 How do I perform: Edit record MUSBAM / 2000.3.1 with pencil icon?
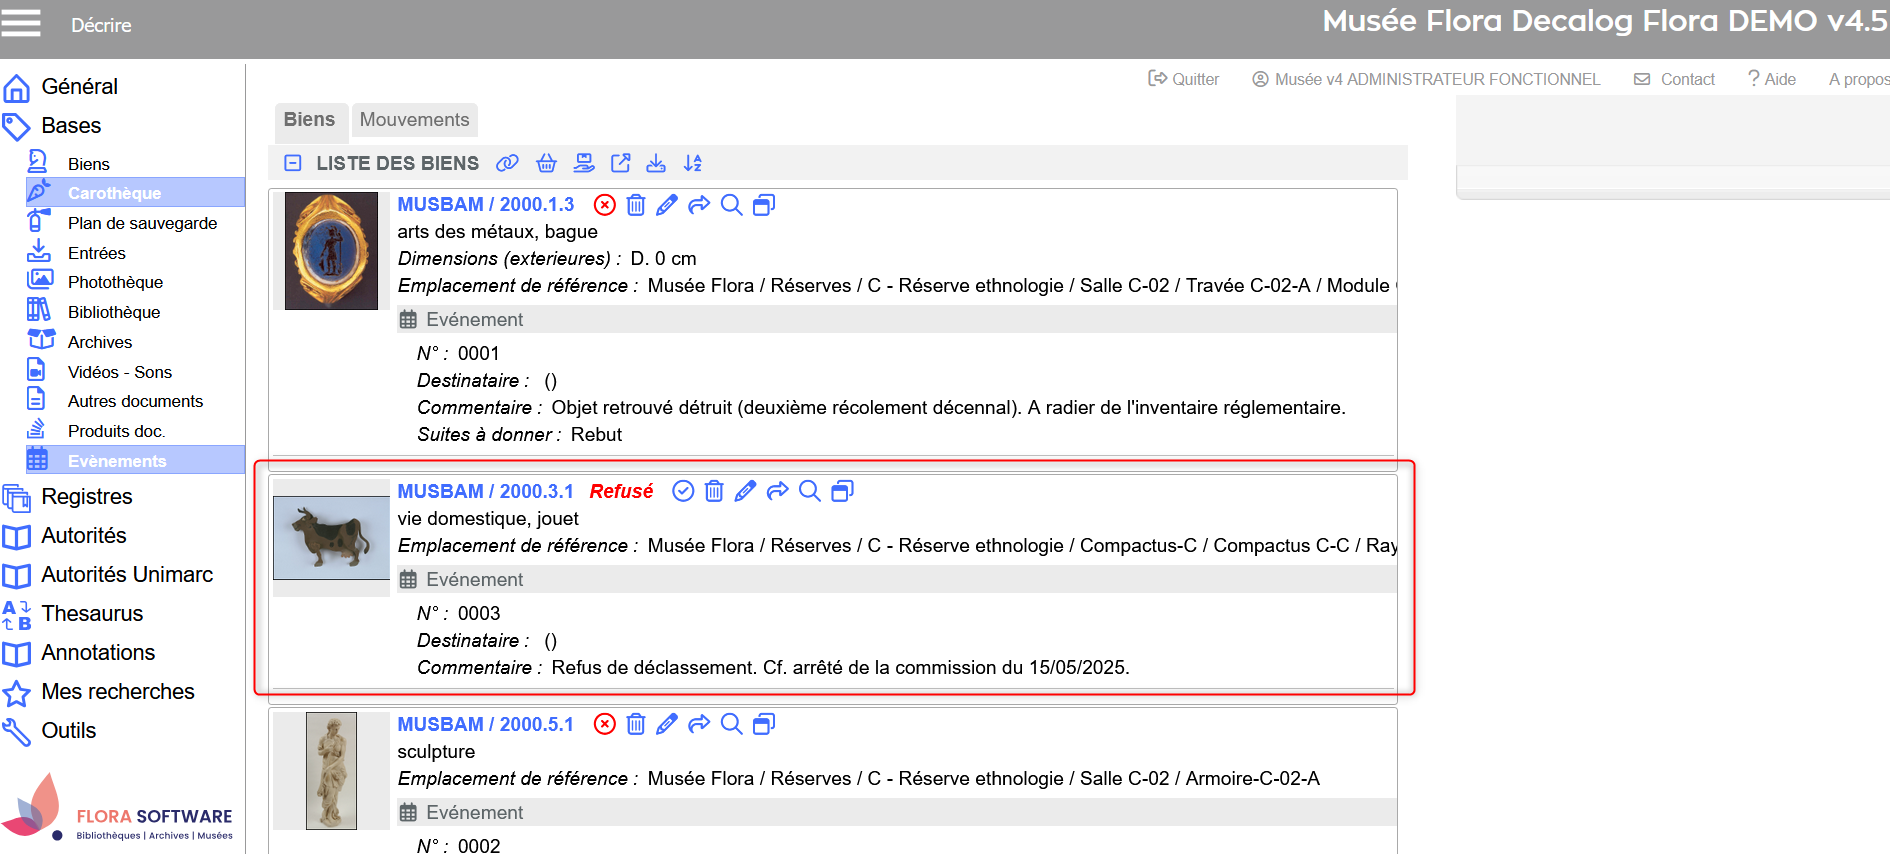point(745,491)
